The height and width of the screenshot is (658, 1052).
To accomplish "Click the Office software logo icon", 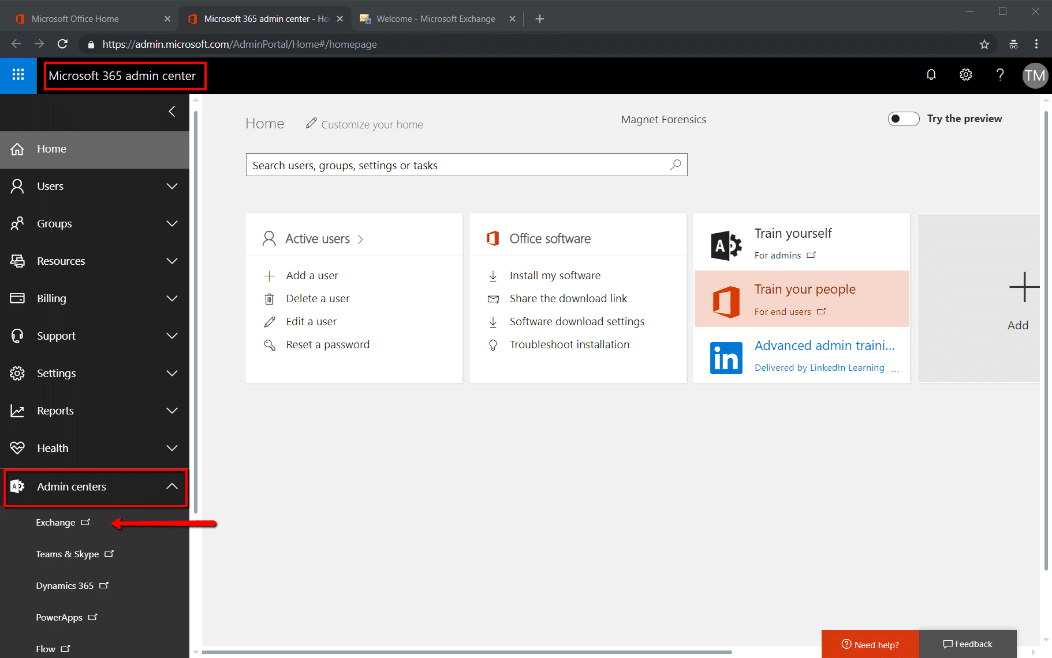I will coord(493,239).
